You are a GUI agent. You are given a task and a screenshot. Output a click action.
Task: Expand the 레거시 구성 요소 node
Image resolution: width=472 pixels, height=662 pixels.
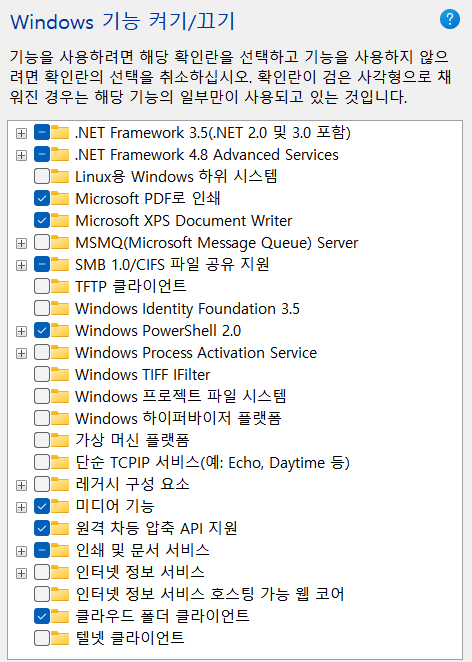[x=21, y=485]
